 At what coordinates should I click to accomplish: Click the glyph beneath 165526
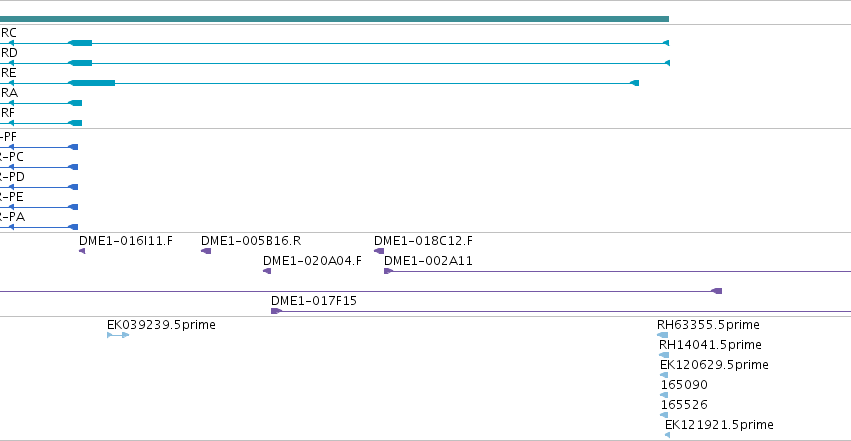[x=664, y=416]
